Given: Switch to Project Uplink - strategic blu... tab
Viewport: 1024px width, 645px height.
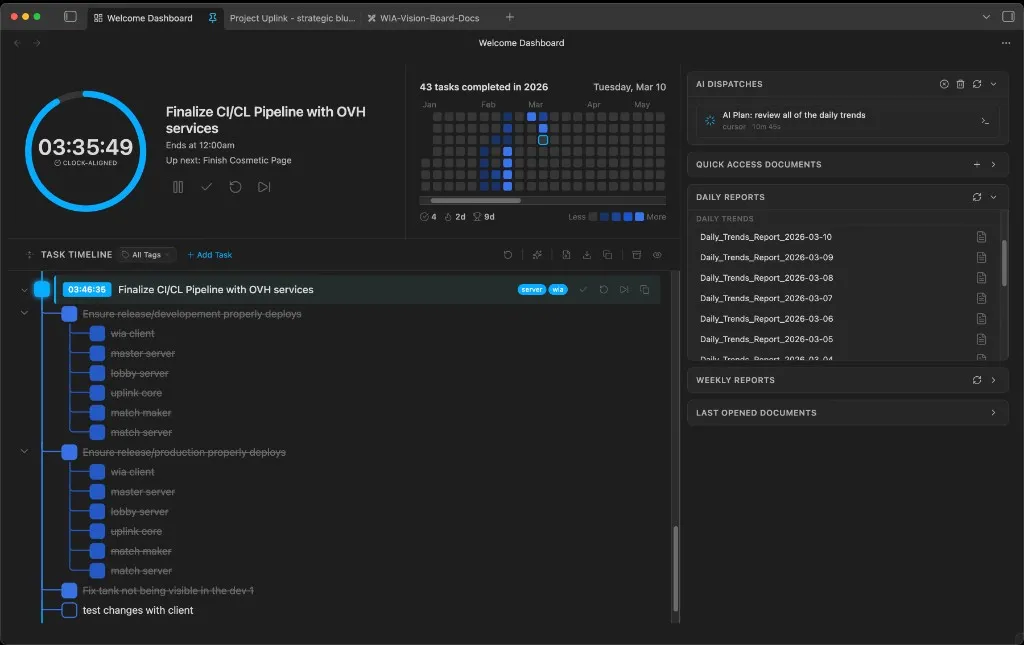Looking at the screenshot, I should click(293, 18).
